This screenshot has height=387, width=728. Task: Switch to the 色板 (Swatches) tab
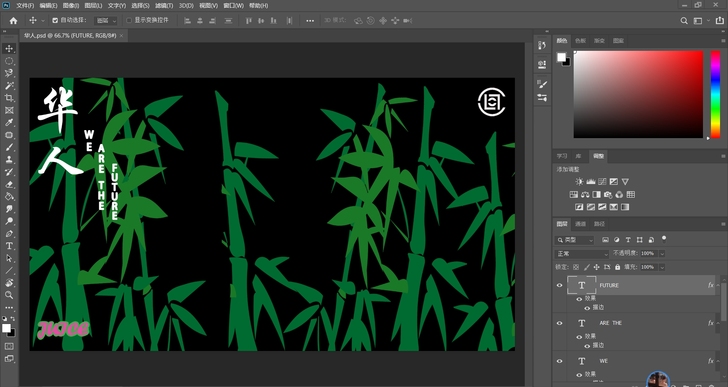coord(580,41)
